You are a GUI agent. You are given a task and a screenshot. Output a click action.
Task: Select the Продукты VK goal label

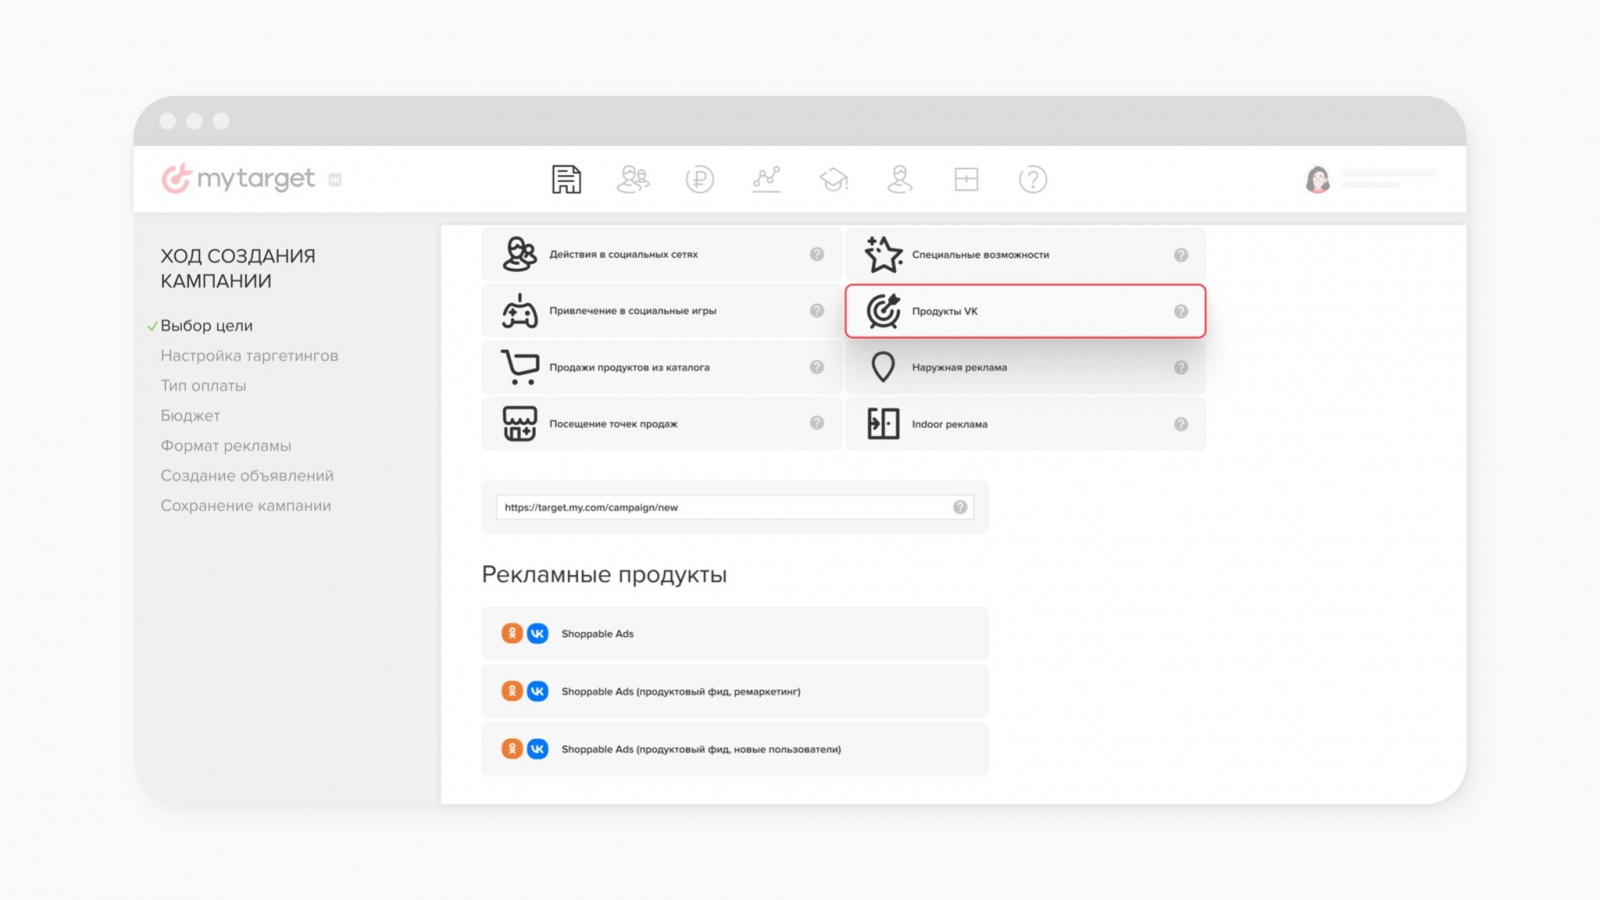pyautogui.click(x=944, y=311)
